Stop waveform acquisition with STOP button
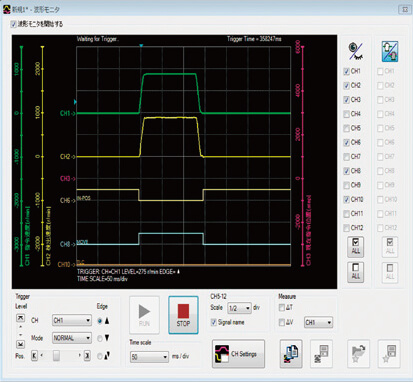 [183, 315]
